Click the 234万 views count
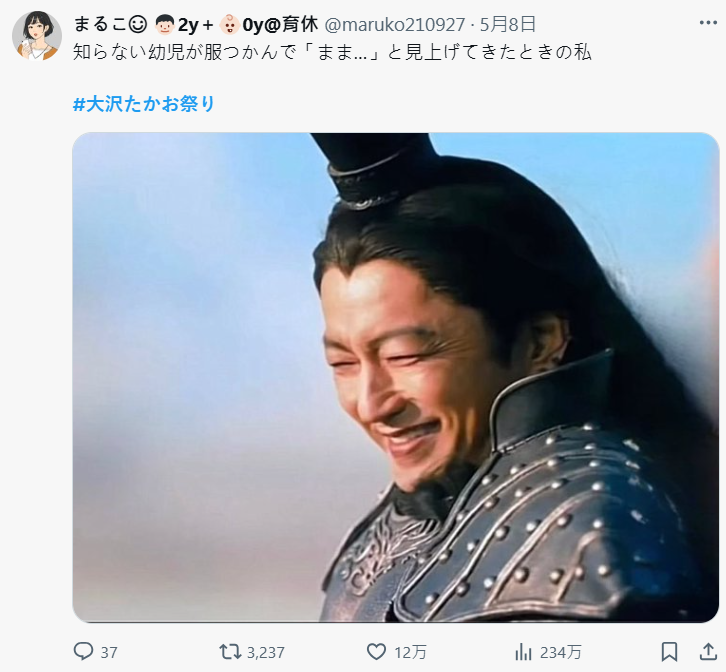 coord(561,652)
